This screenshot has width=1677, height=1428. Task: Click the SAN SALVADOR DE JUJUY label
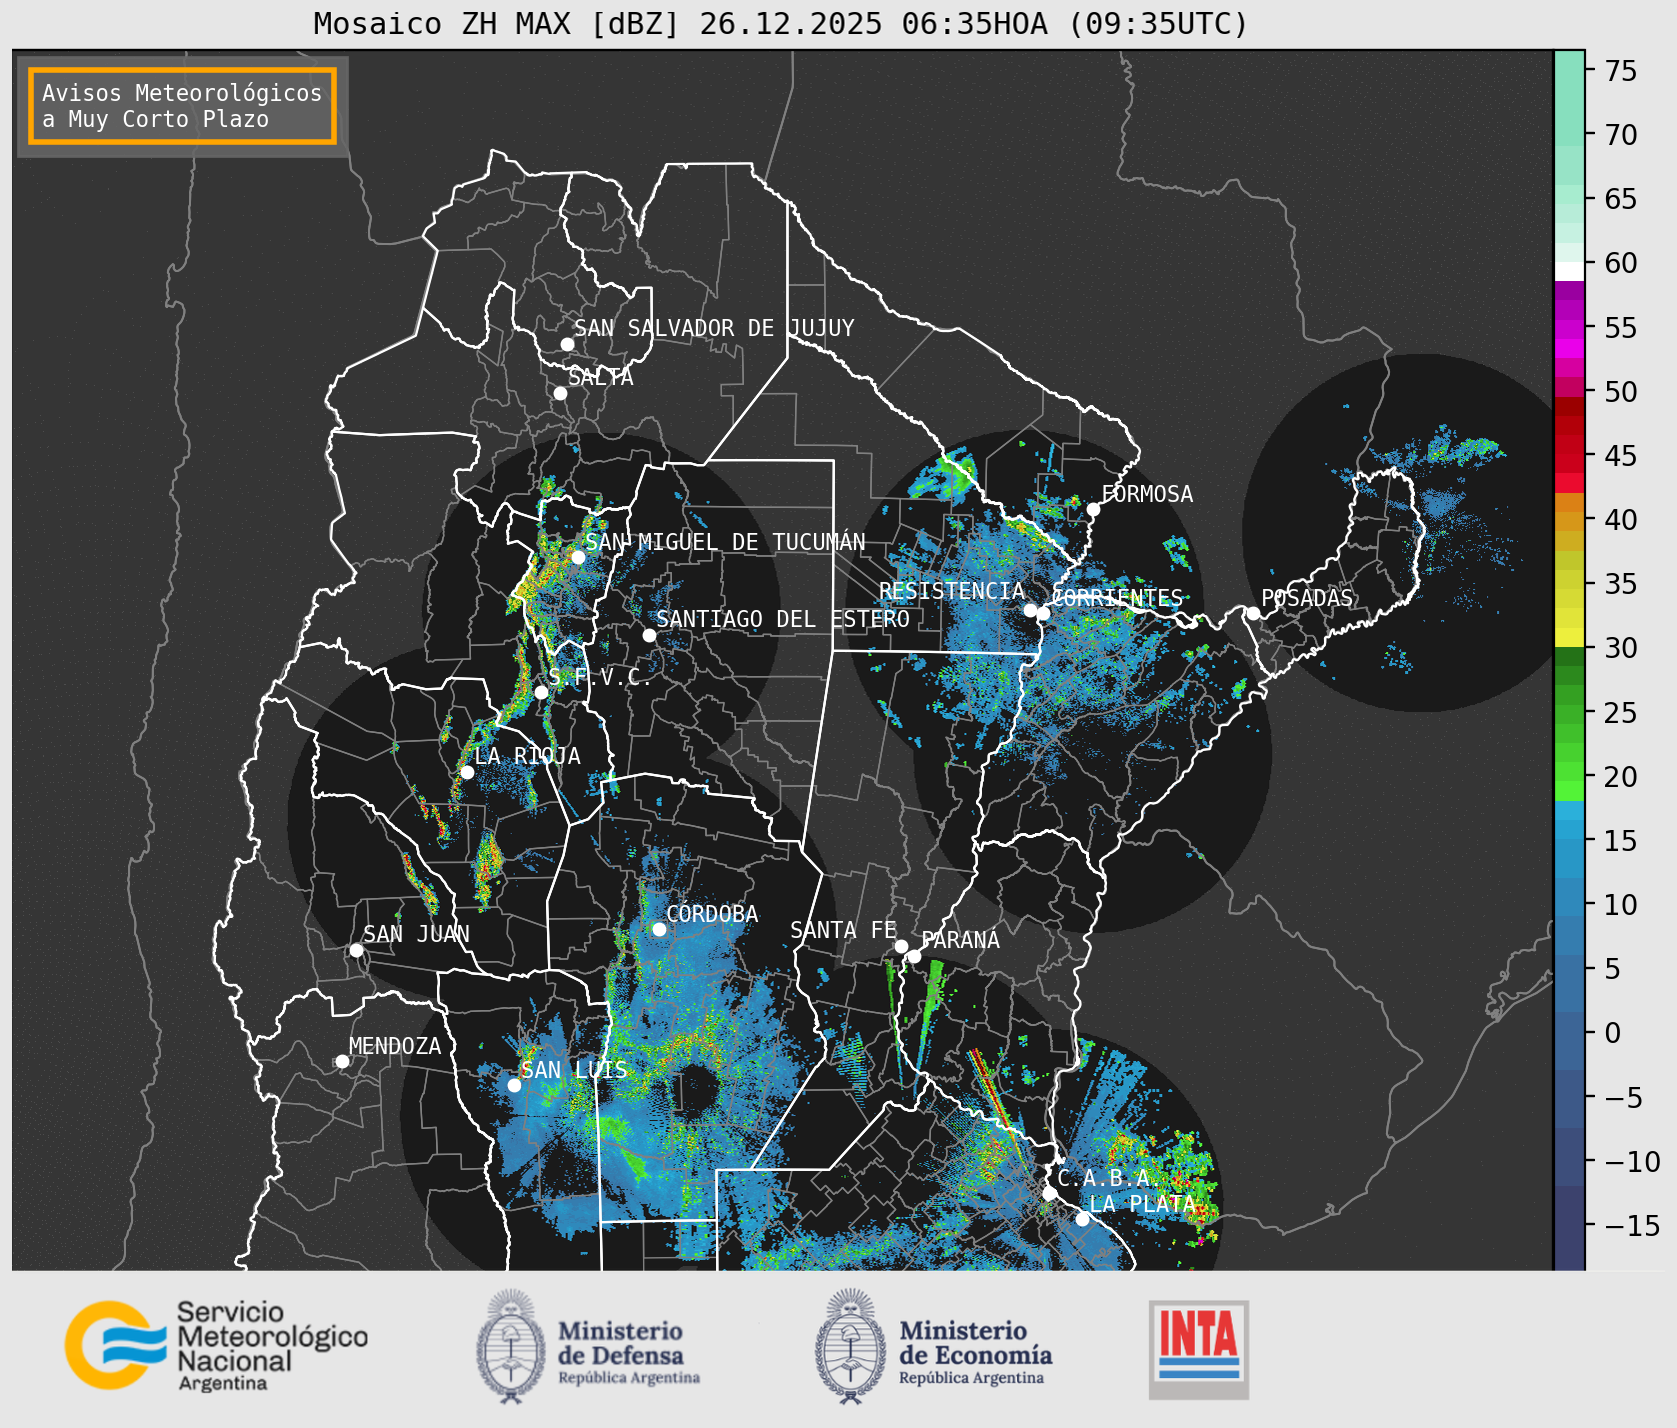[x=714, y=328]
